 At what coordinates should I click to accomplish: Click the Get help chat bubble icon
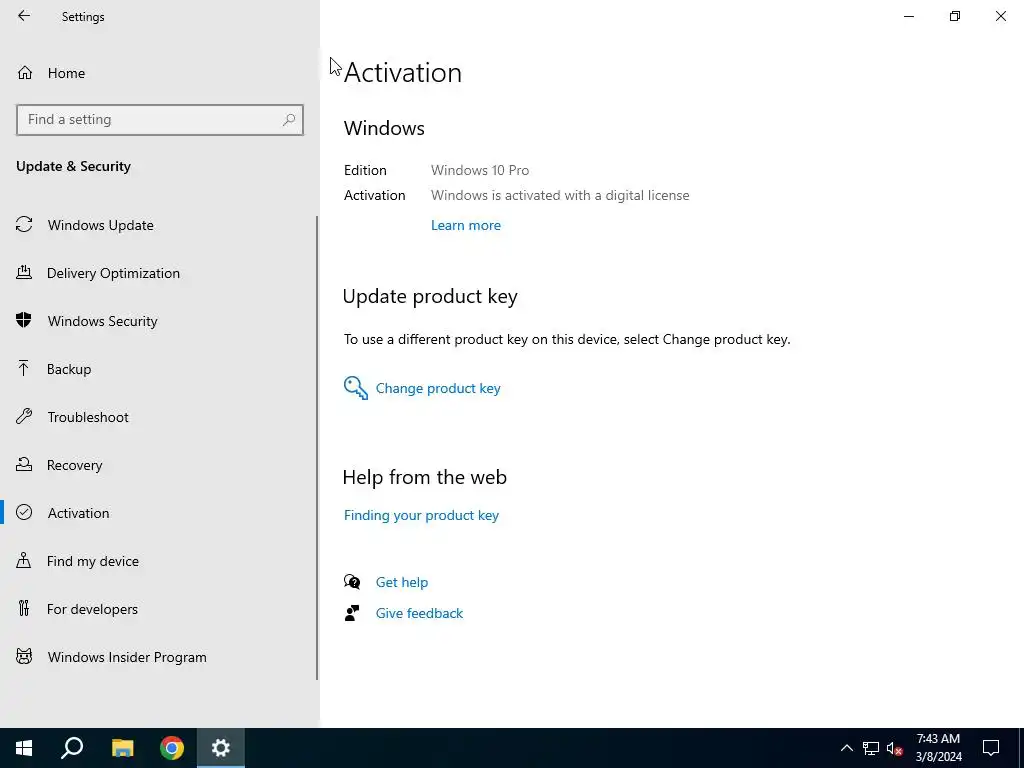[352, 581]
